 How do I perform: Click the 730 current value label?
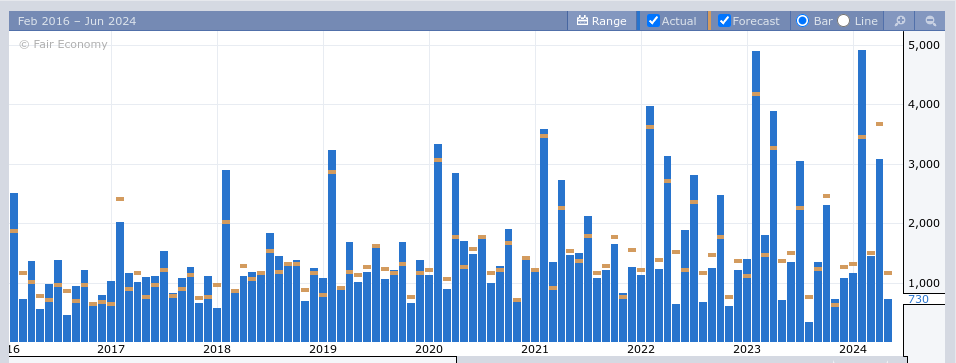pos(918,299)
